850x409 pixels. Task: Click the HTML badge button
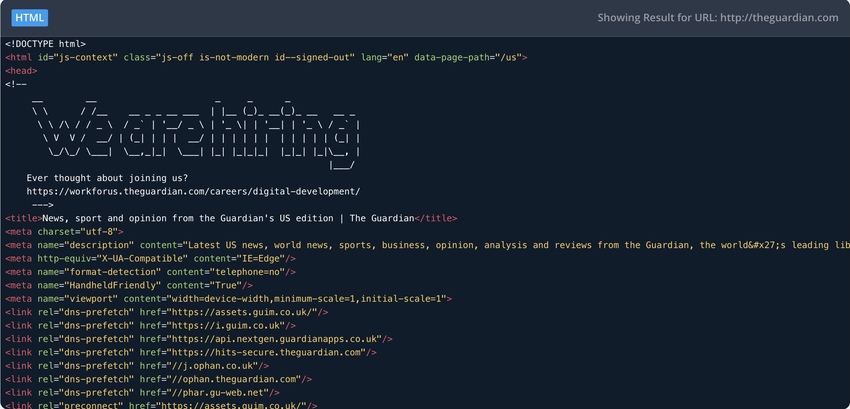(30, 18)
